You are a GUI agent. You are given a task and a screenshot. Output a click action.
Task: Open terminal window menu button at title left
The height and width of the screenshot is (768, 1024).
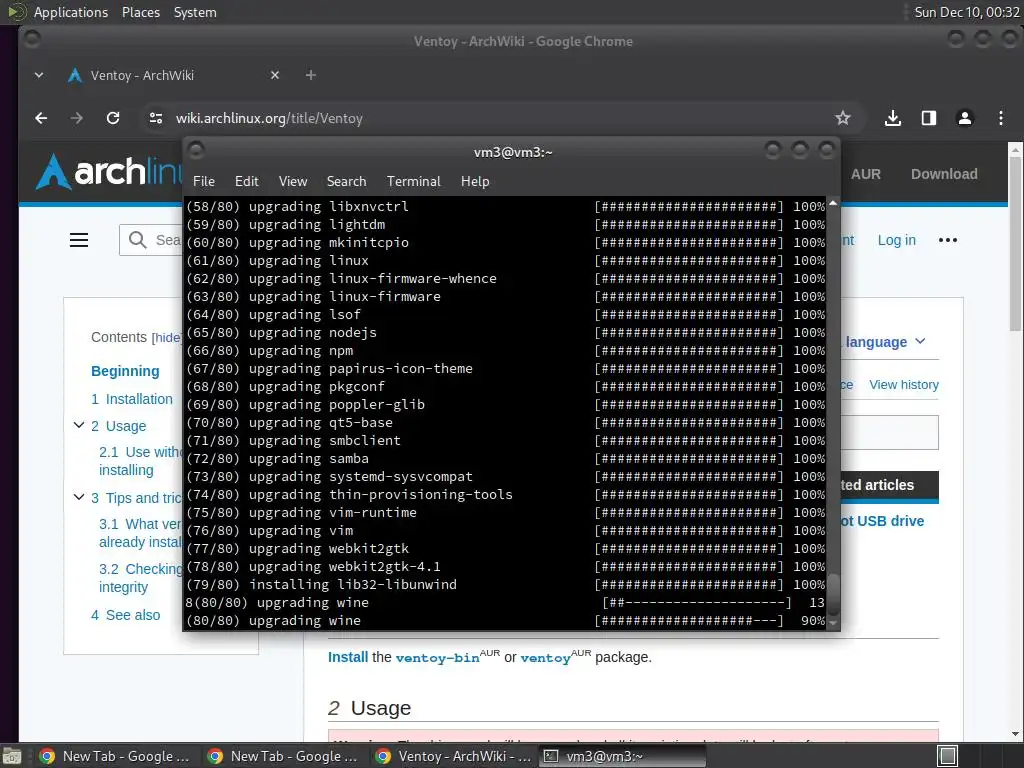[x=197, y=151]
